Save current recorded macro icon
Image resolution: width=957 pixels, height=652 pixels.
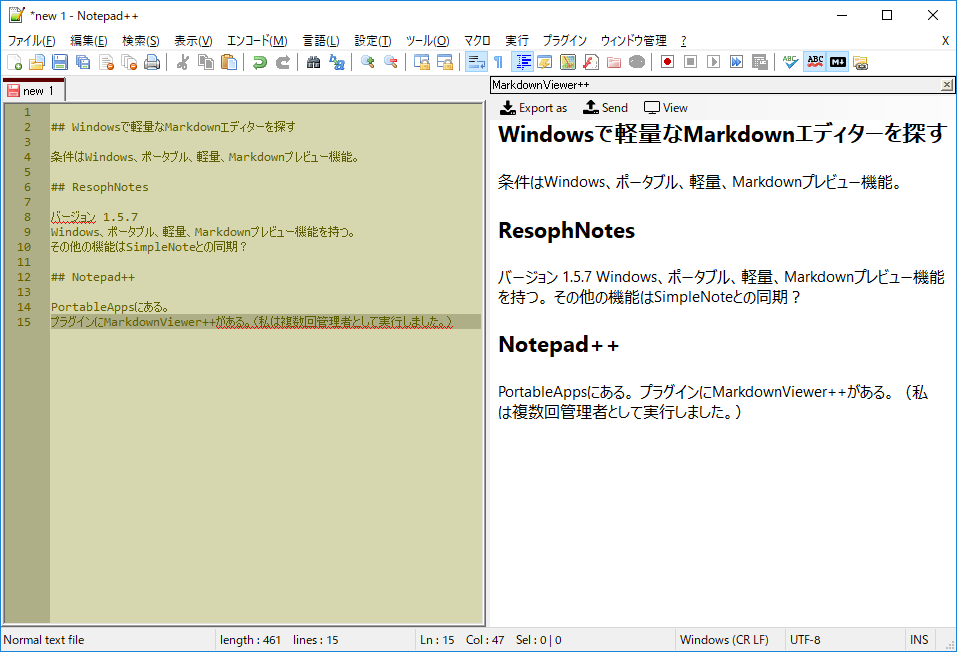759,62
